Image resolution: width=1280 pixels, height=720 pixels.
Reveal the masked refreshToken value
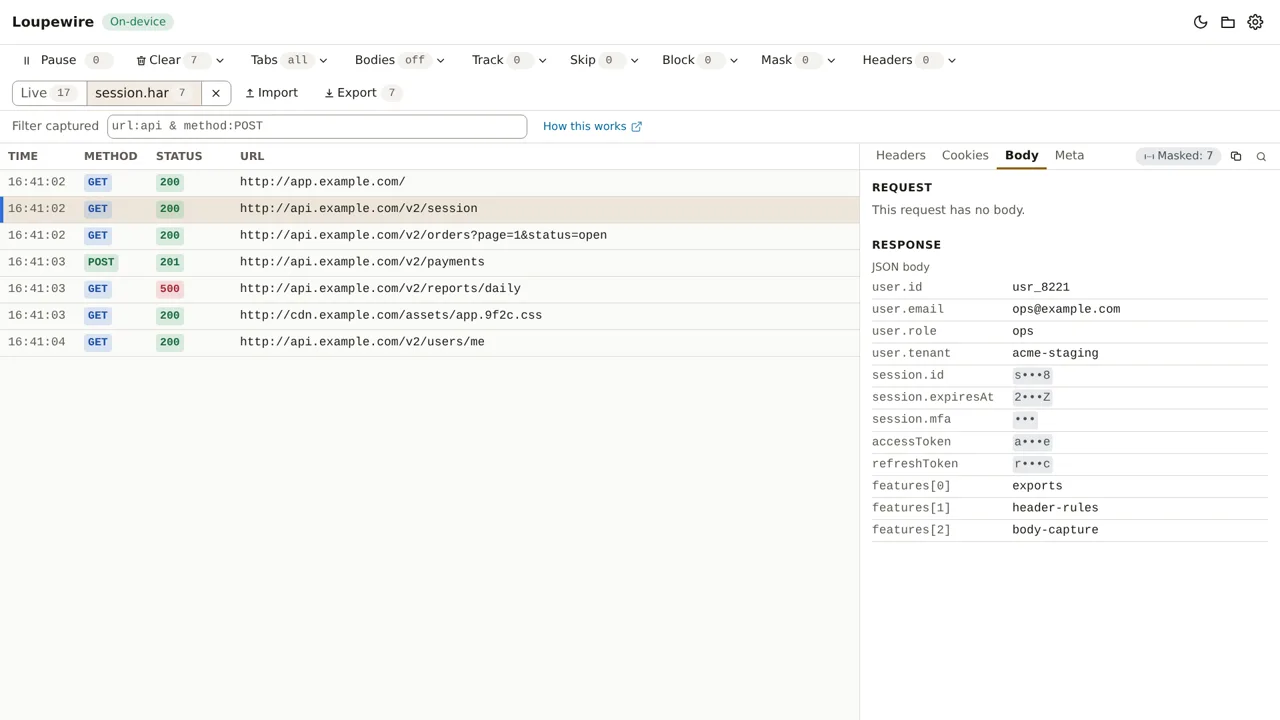[1032, 464]
